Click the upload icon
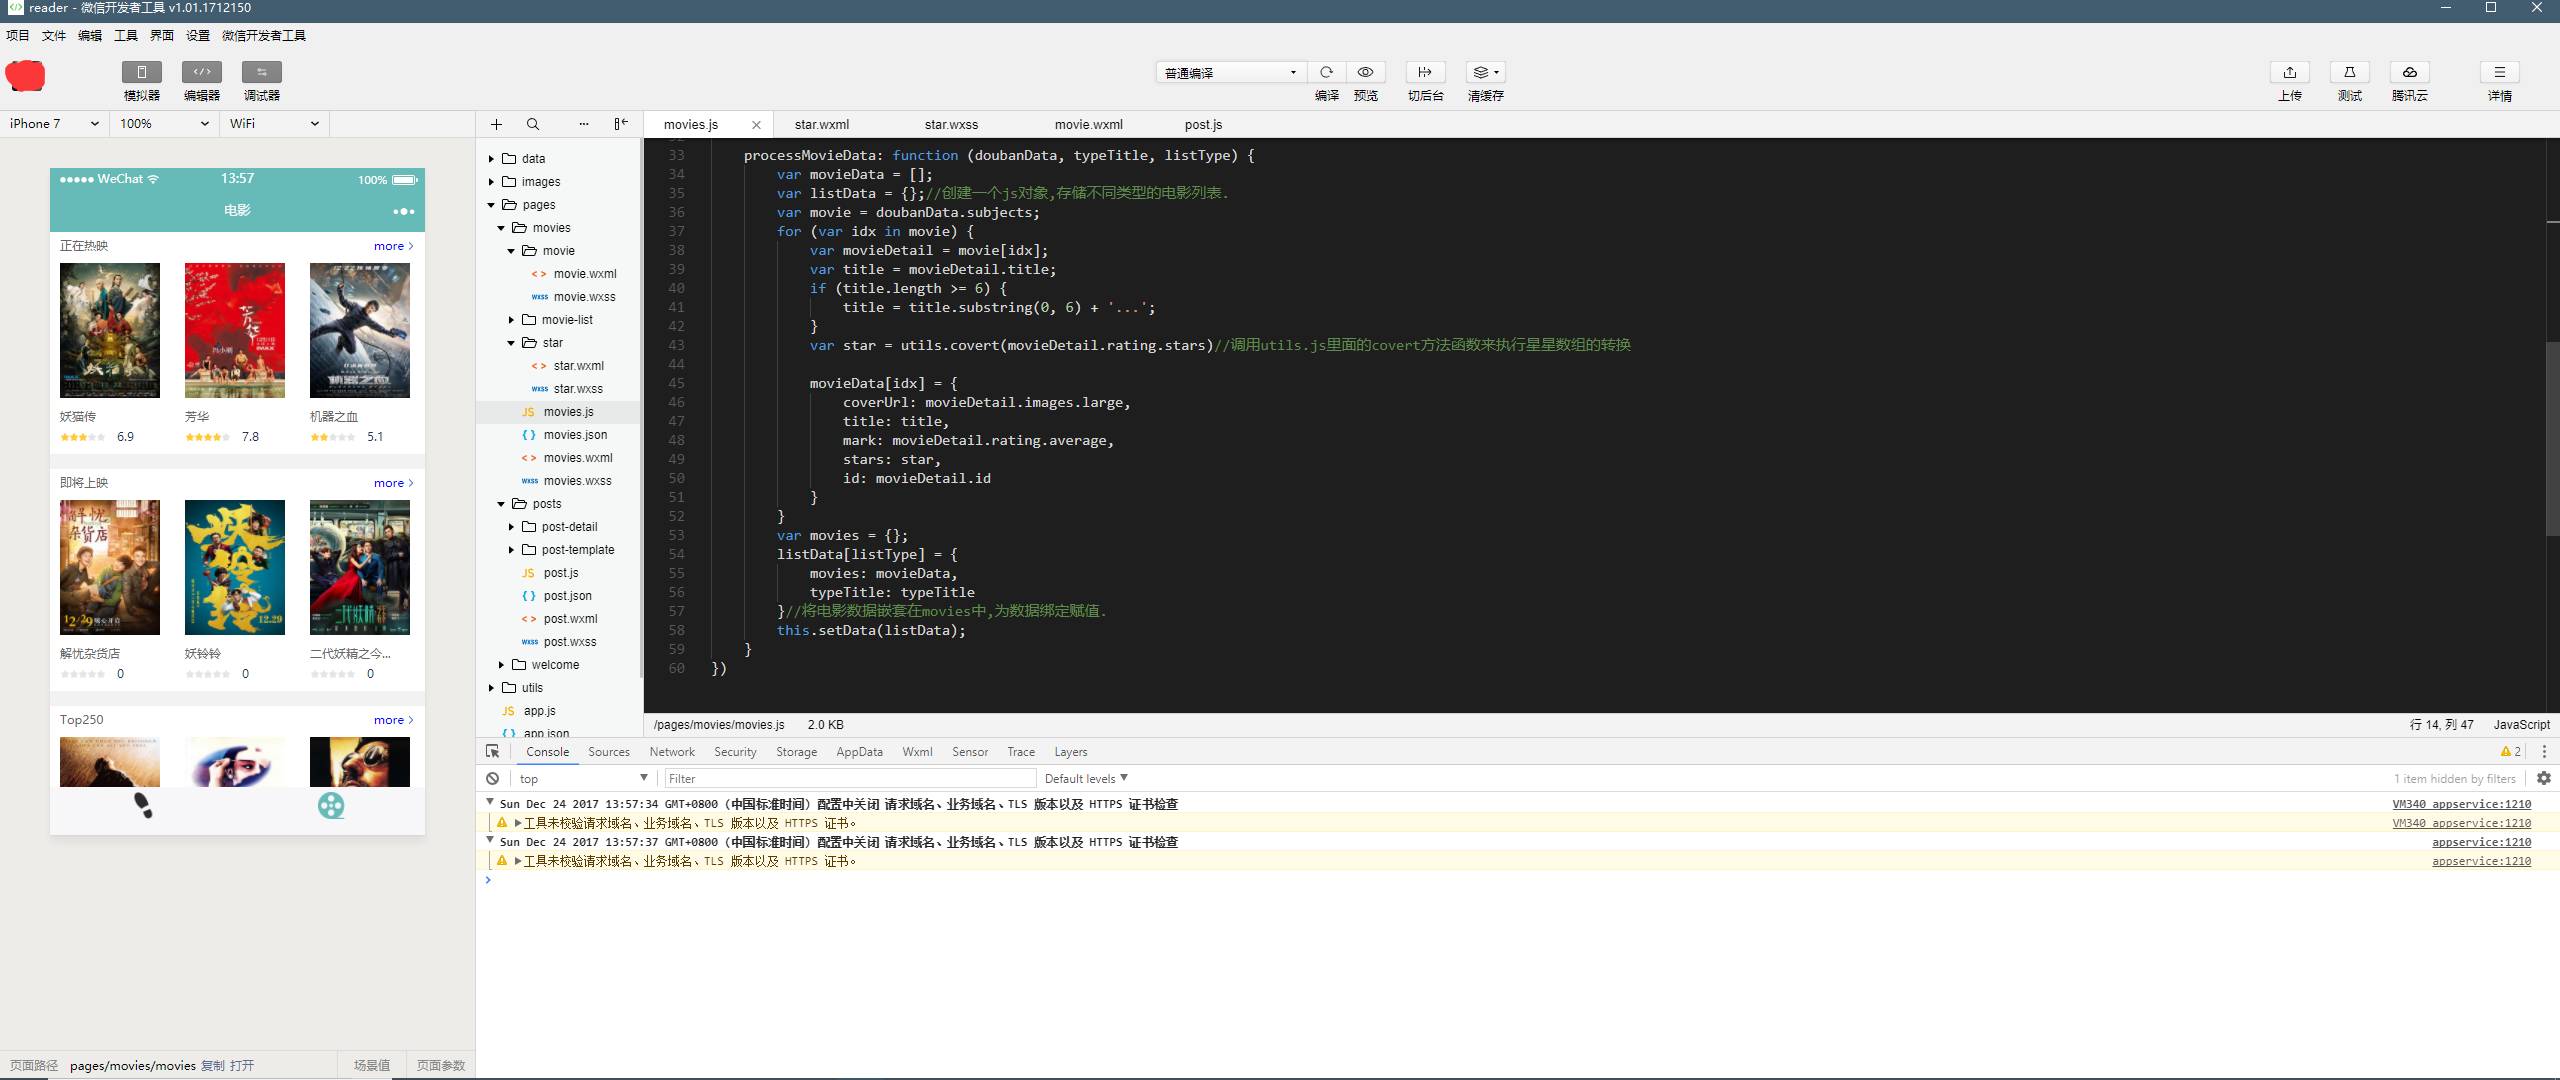The width and height of the screenshot is (2560, 1080). 2289,72
